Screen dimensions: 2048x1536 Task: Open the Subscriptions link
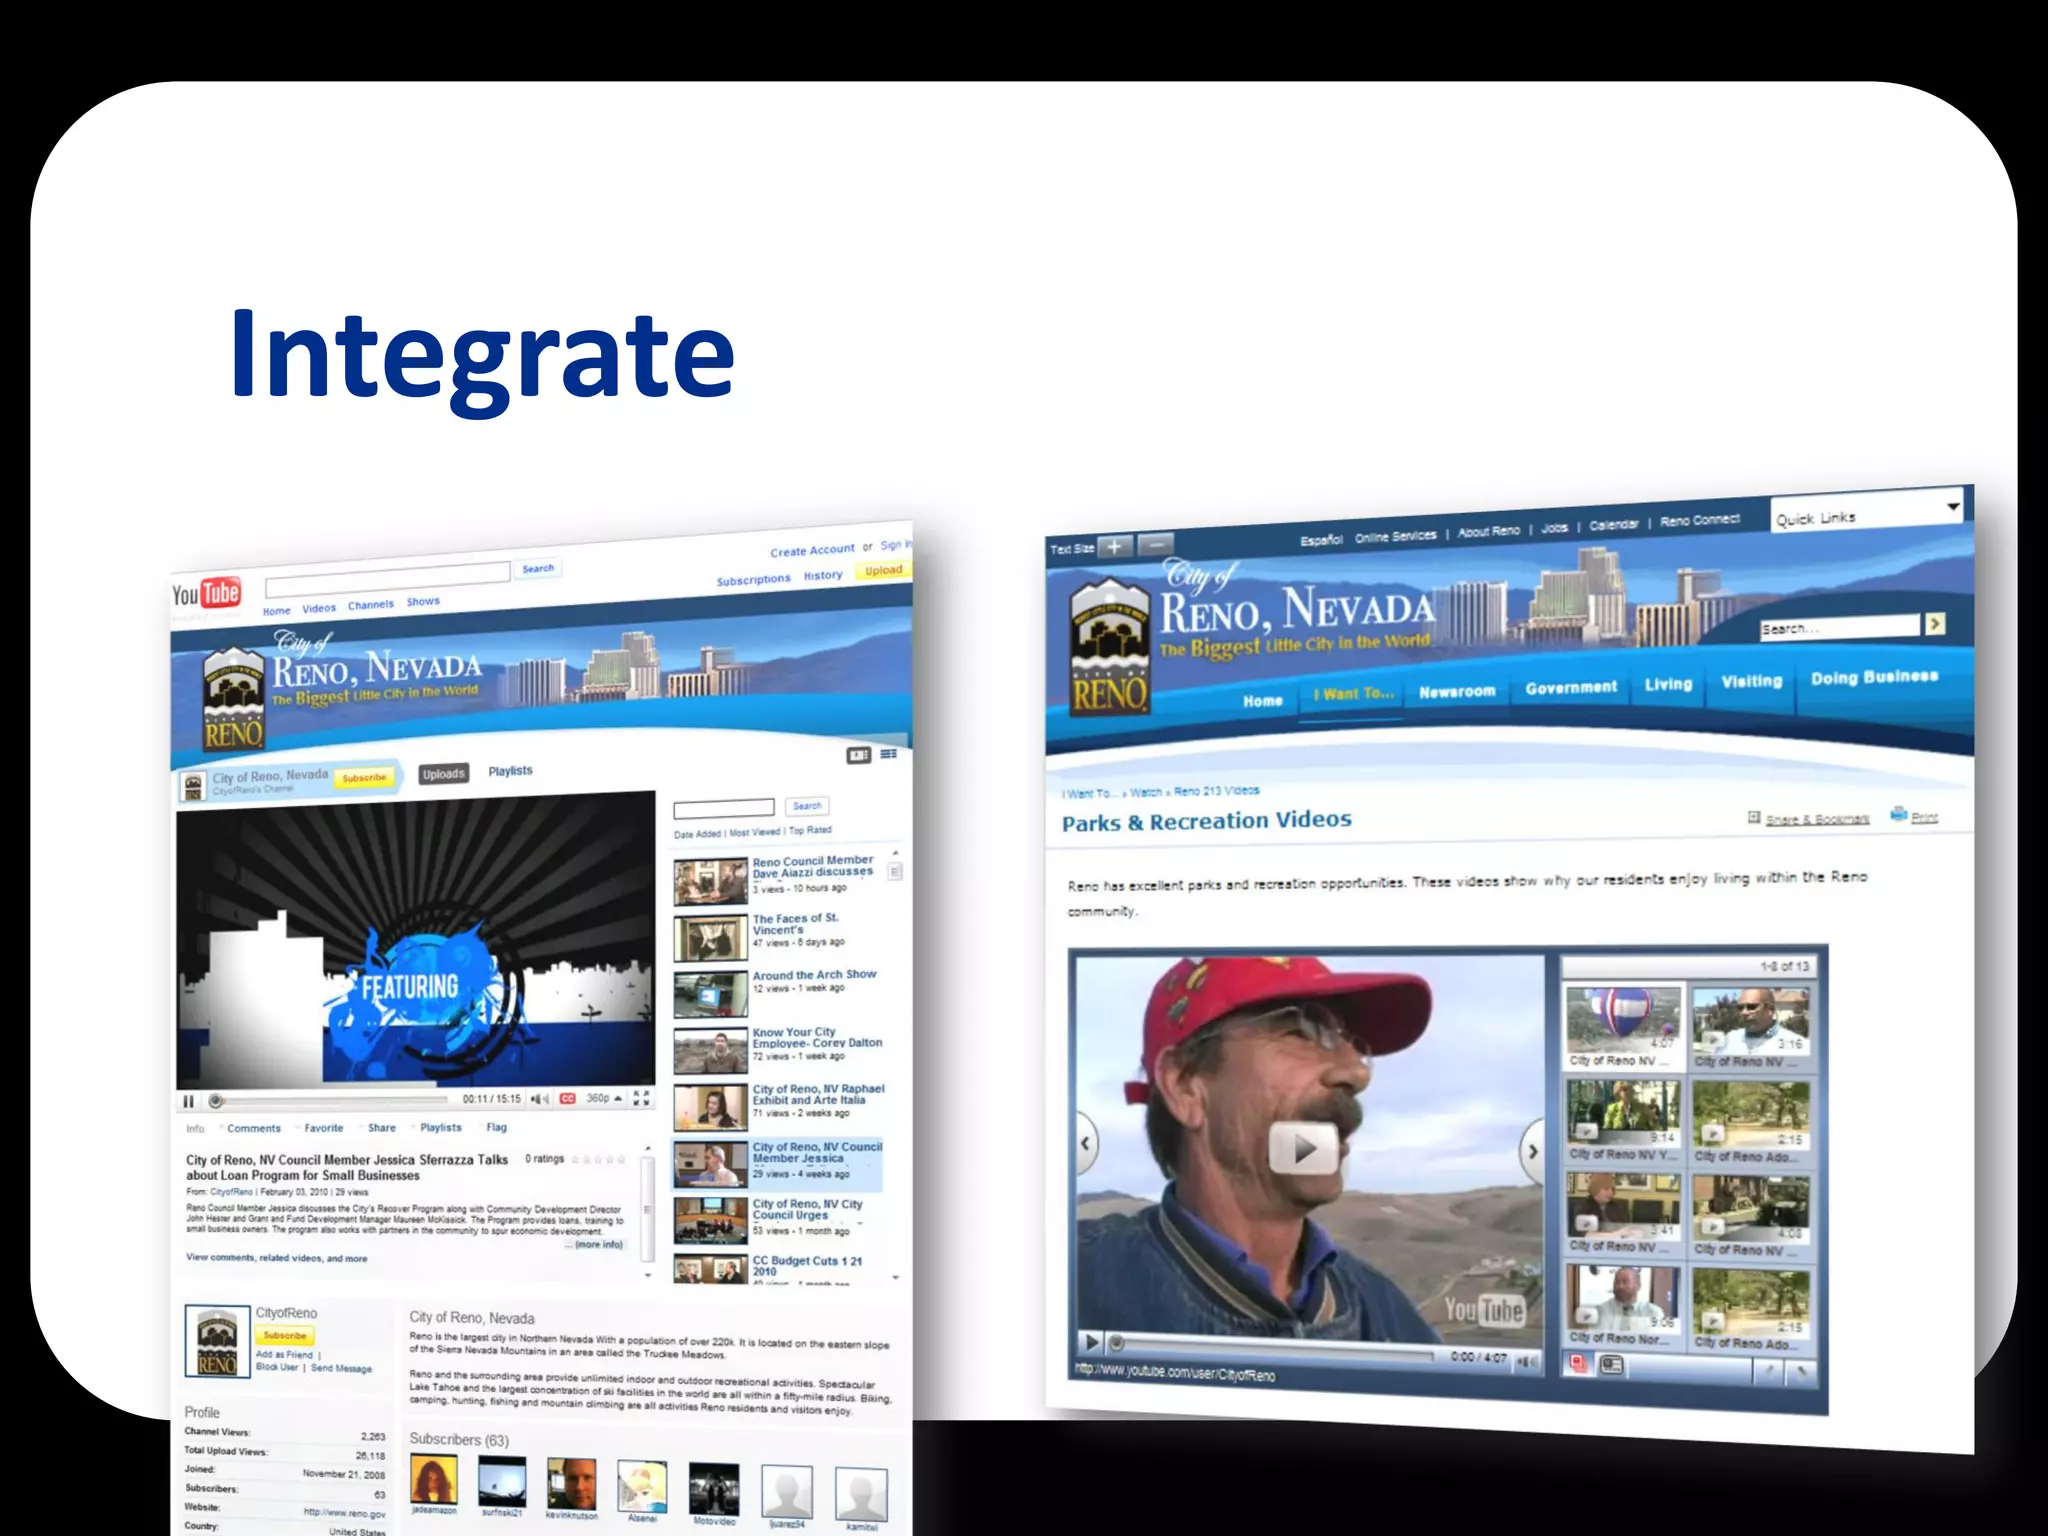pos(753,579)
